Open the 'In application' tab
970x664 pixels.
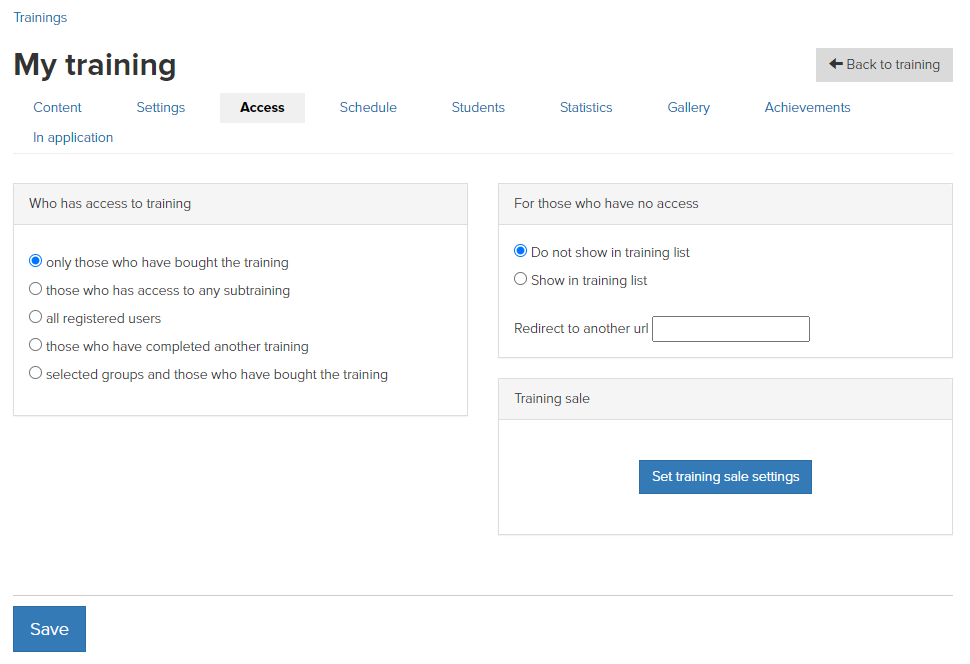coord(73,137)
